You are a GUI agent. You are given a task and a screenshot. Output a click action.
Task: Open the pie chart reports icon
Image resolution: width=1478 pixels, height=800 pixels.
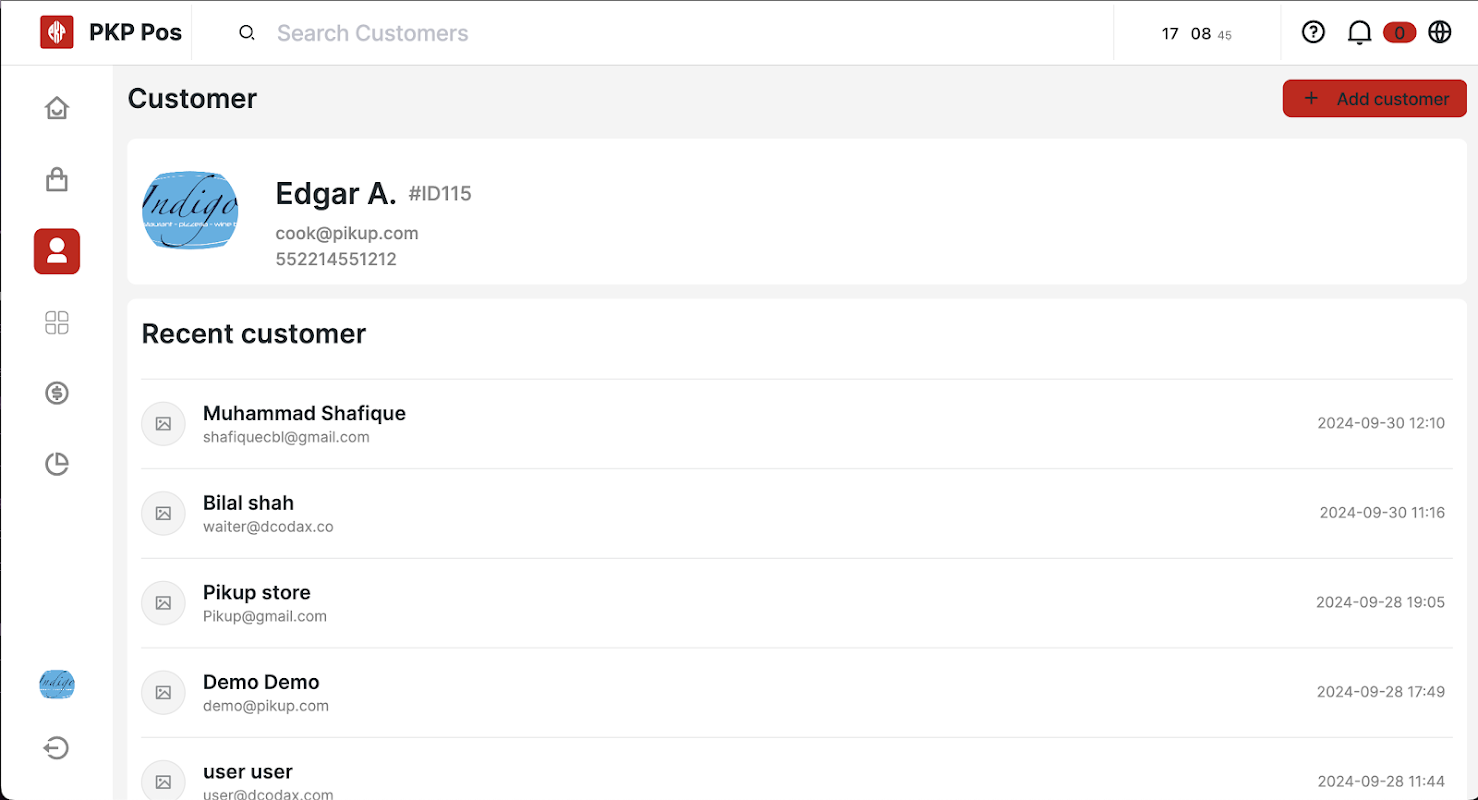coord(57,464)
